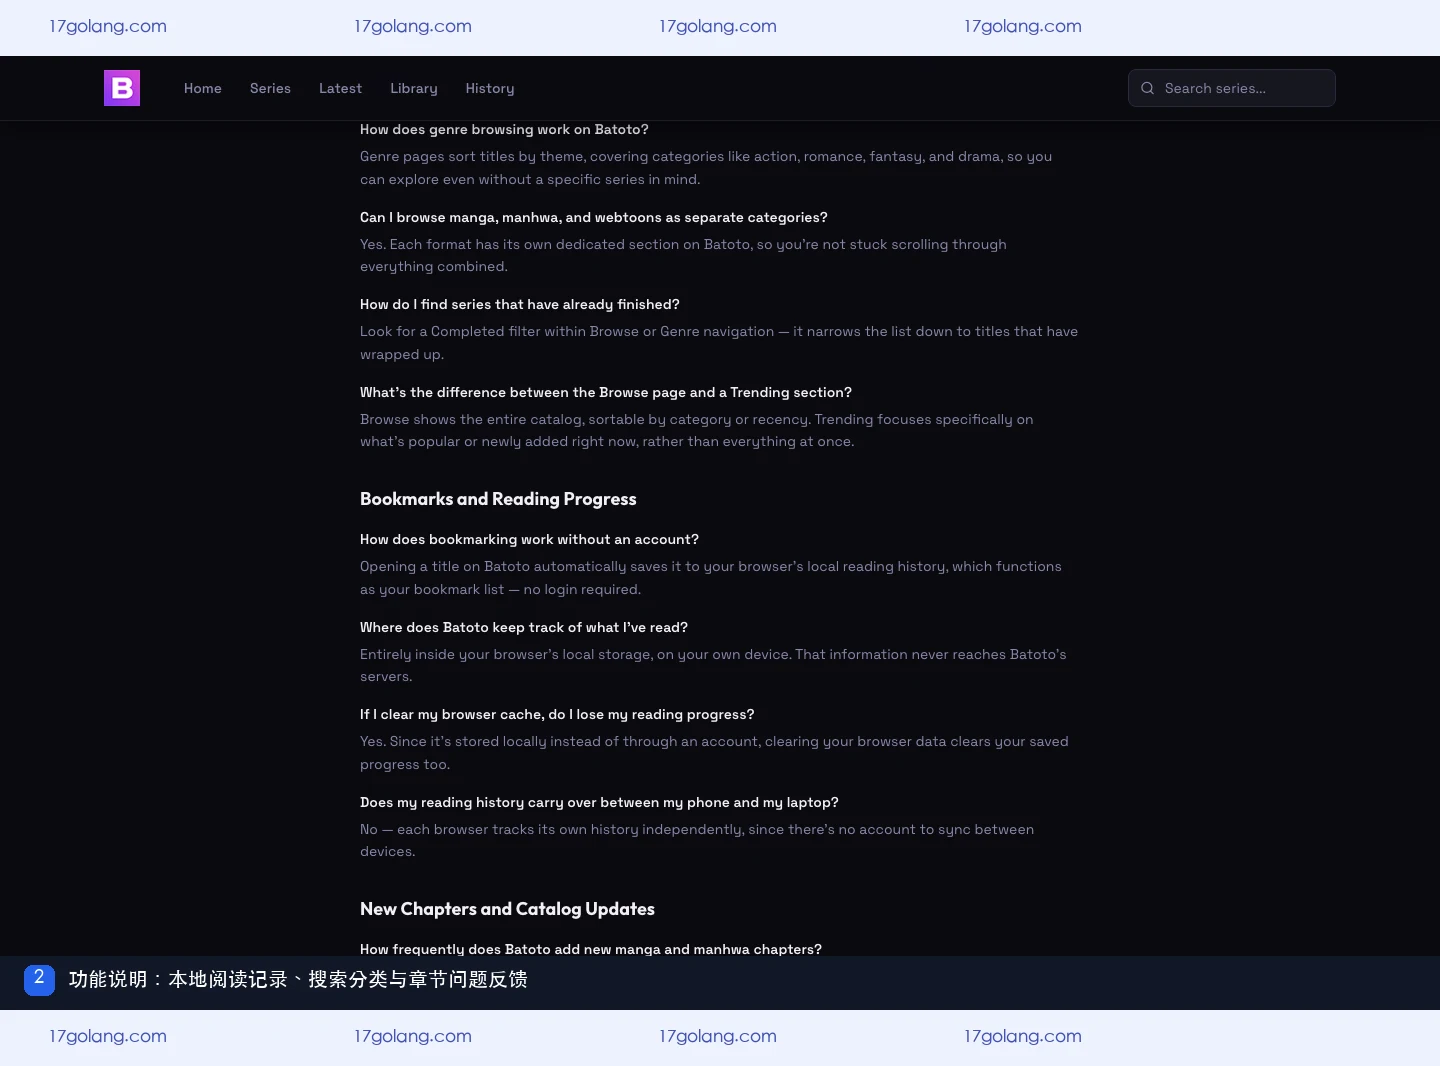Open the Library nav item
1440x1066 pixels.
[414, 88]
